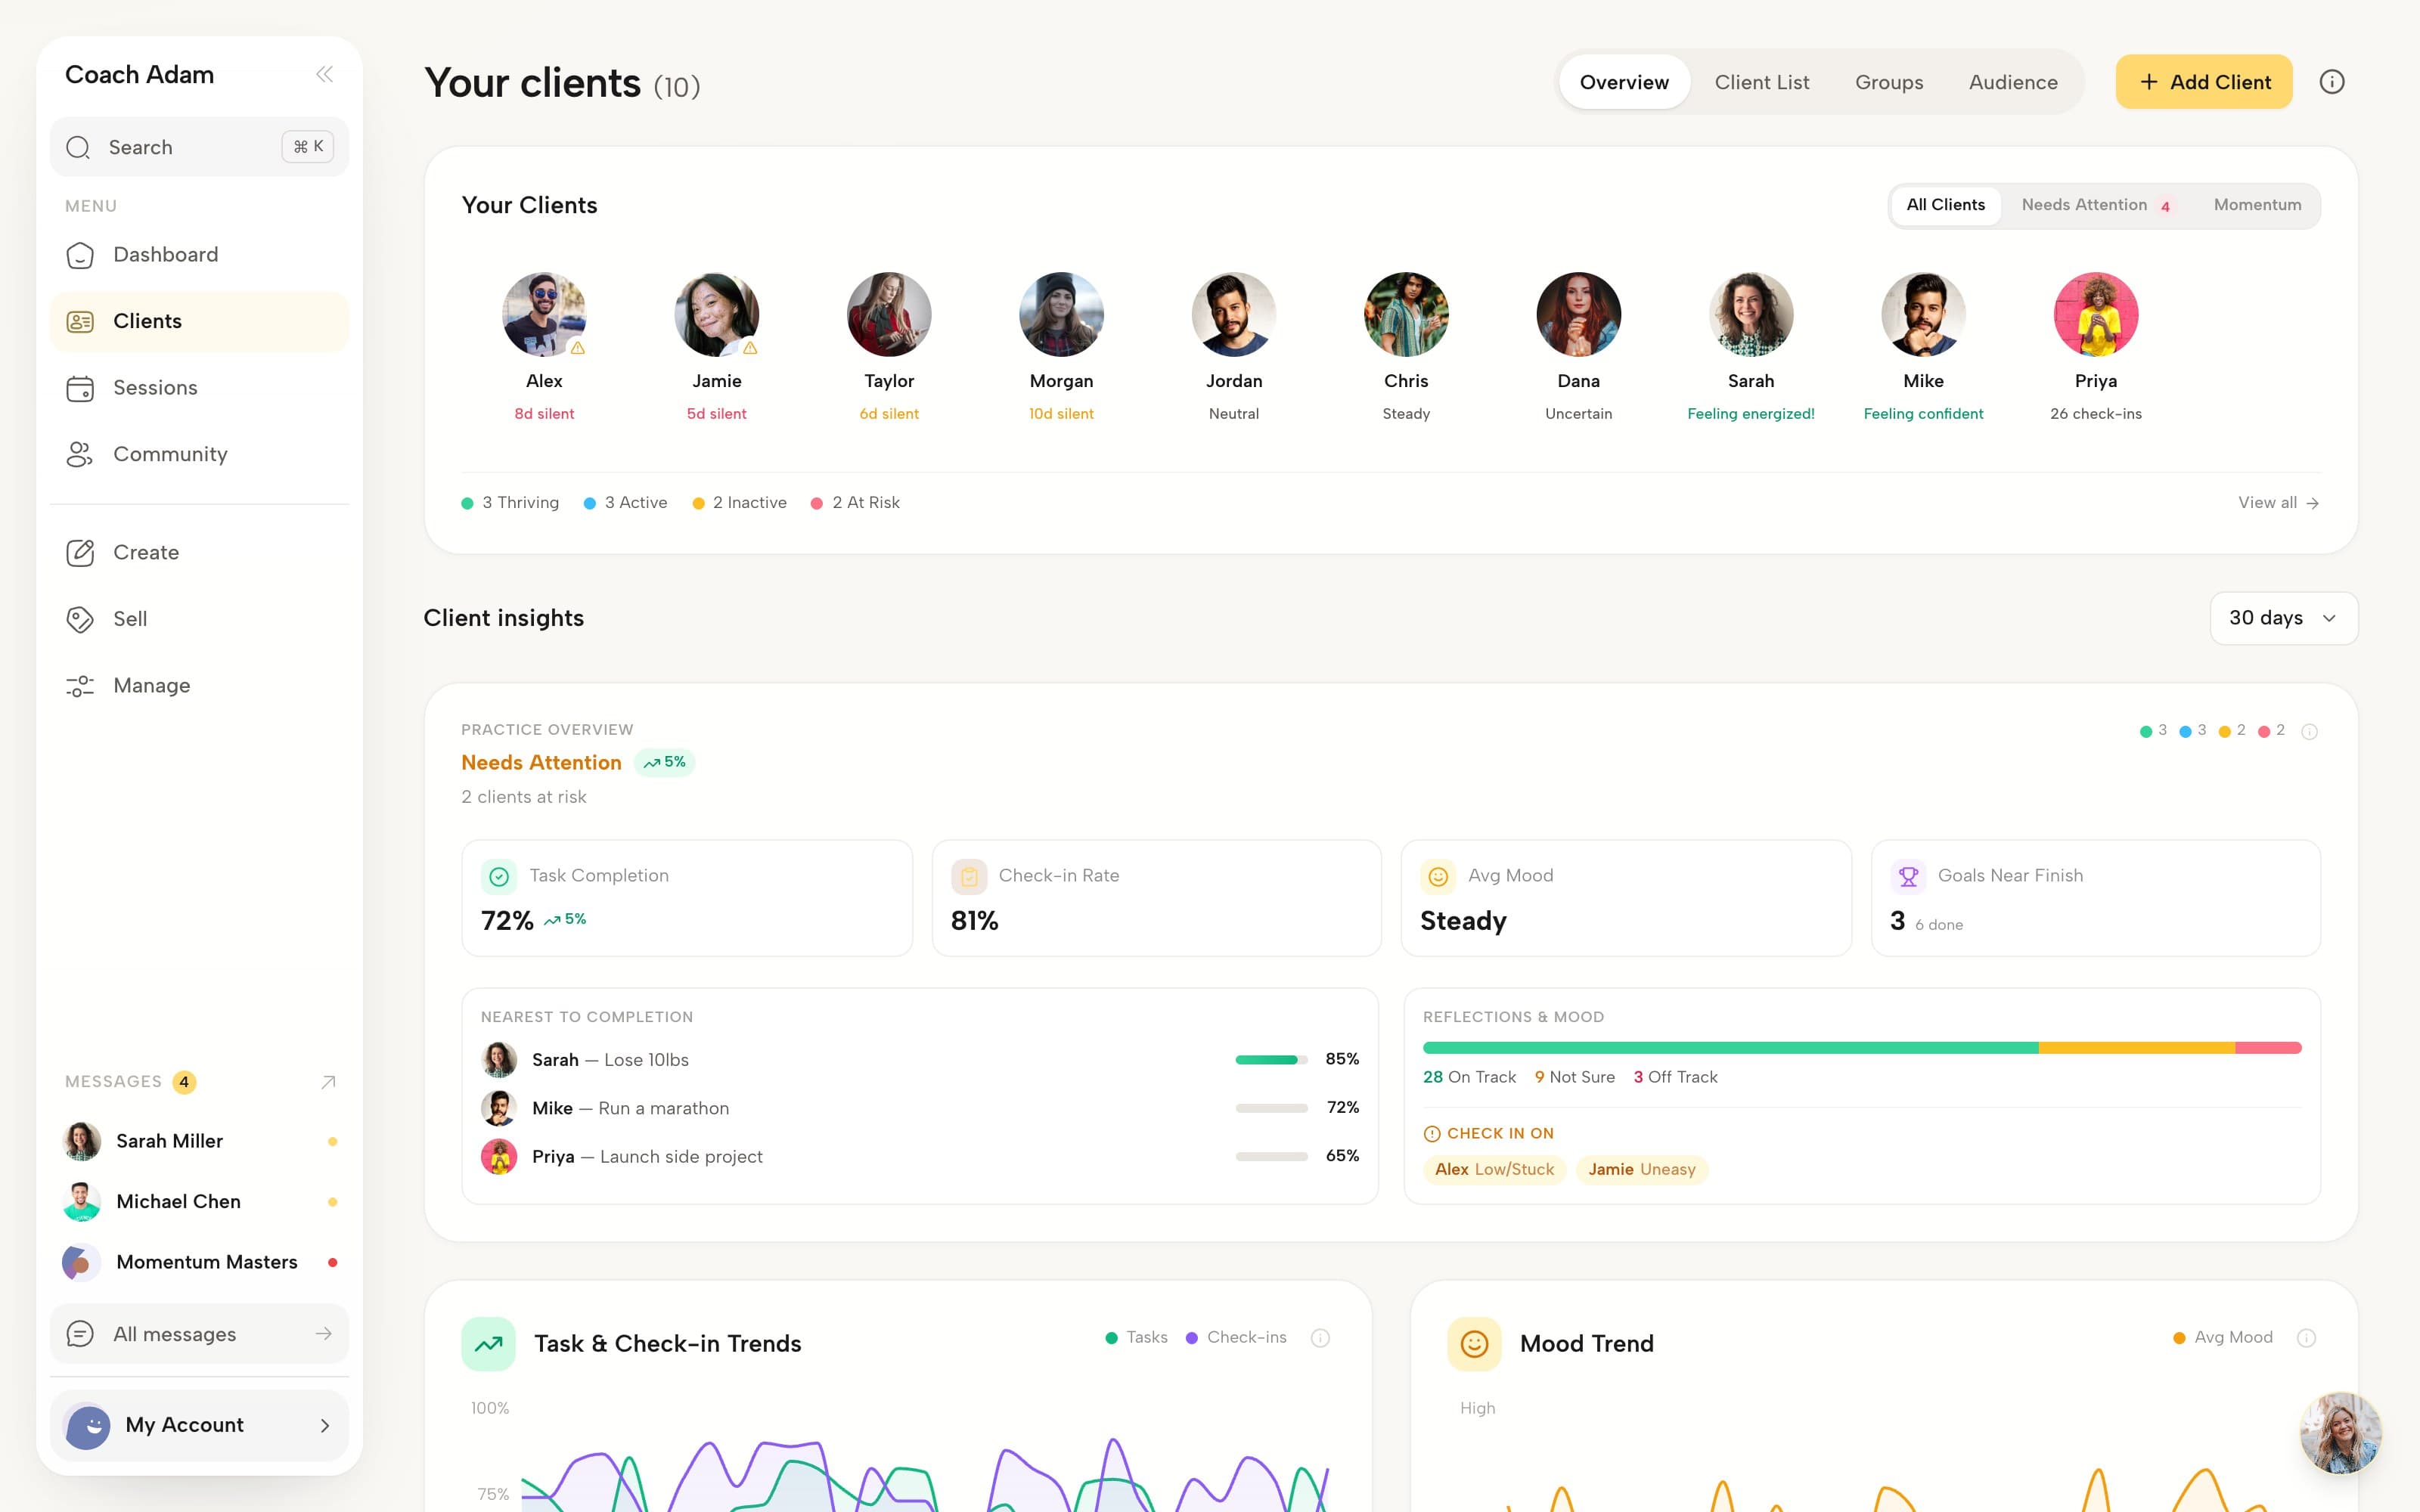Switch to the Groups tab

tap(1889, 82)
